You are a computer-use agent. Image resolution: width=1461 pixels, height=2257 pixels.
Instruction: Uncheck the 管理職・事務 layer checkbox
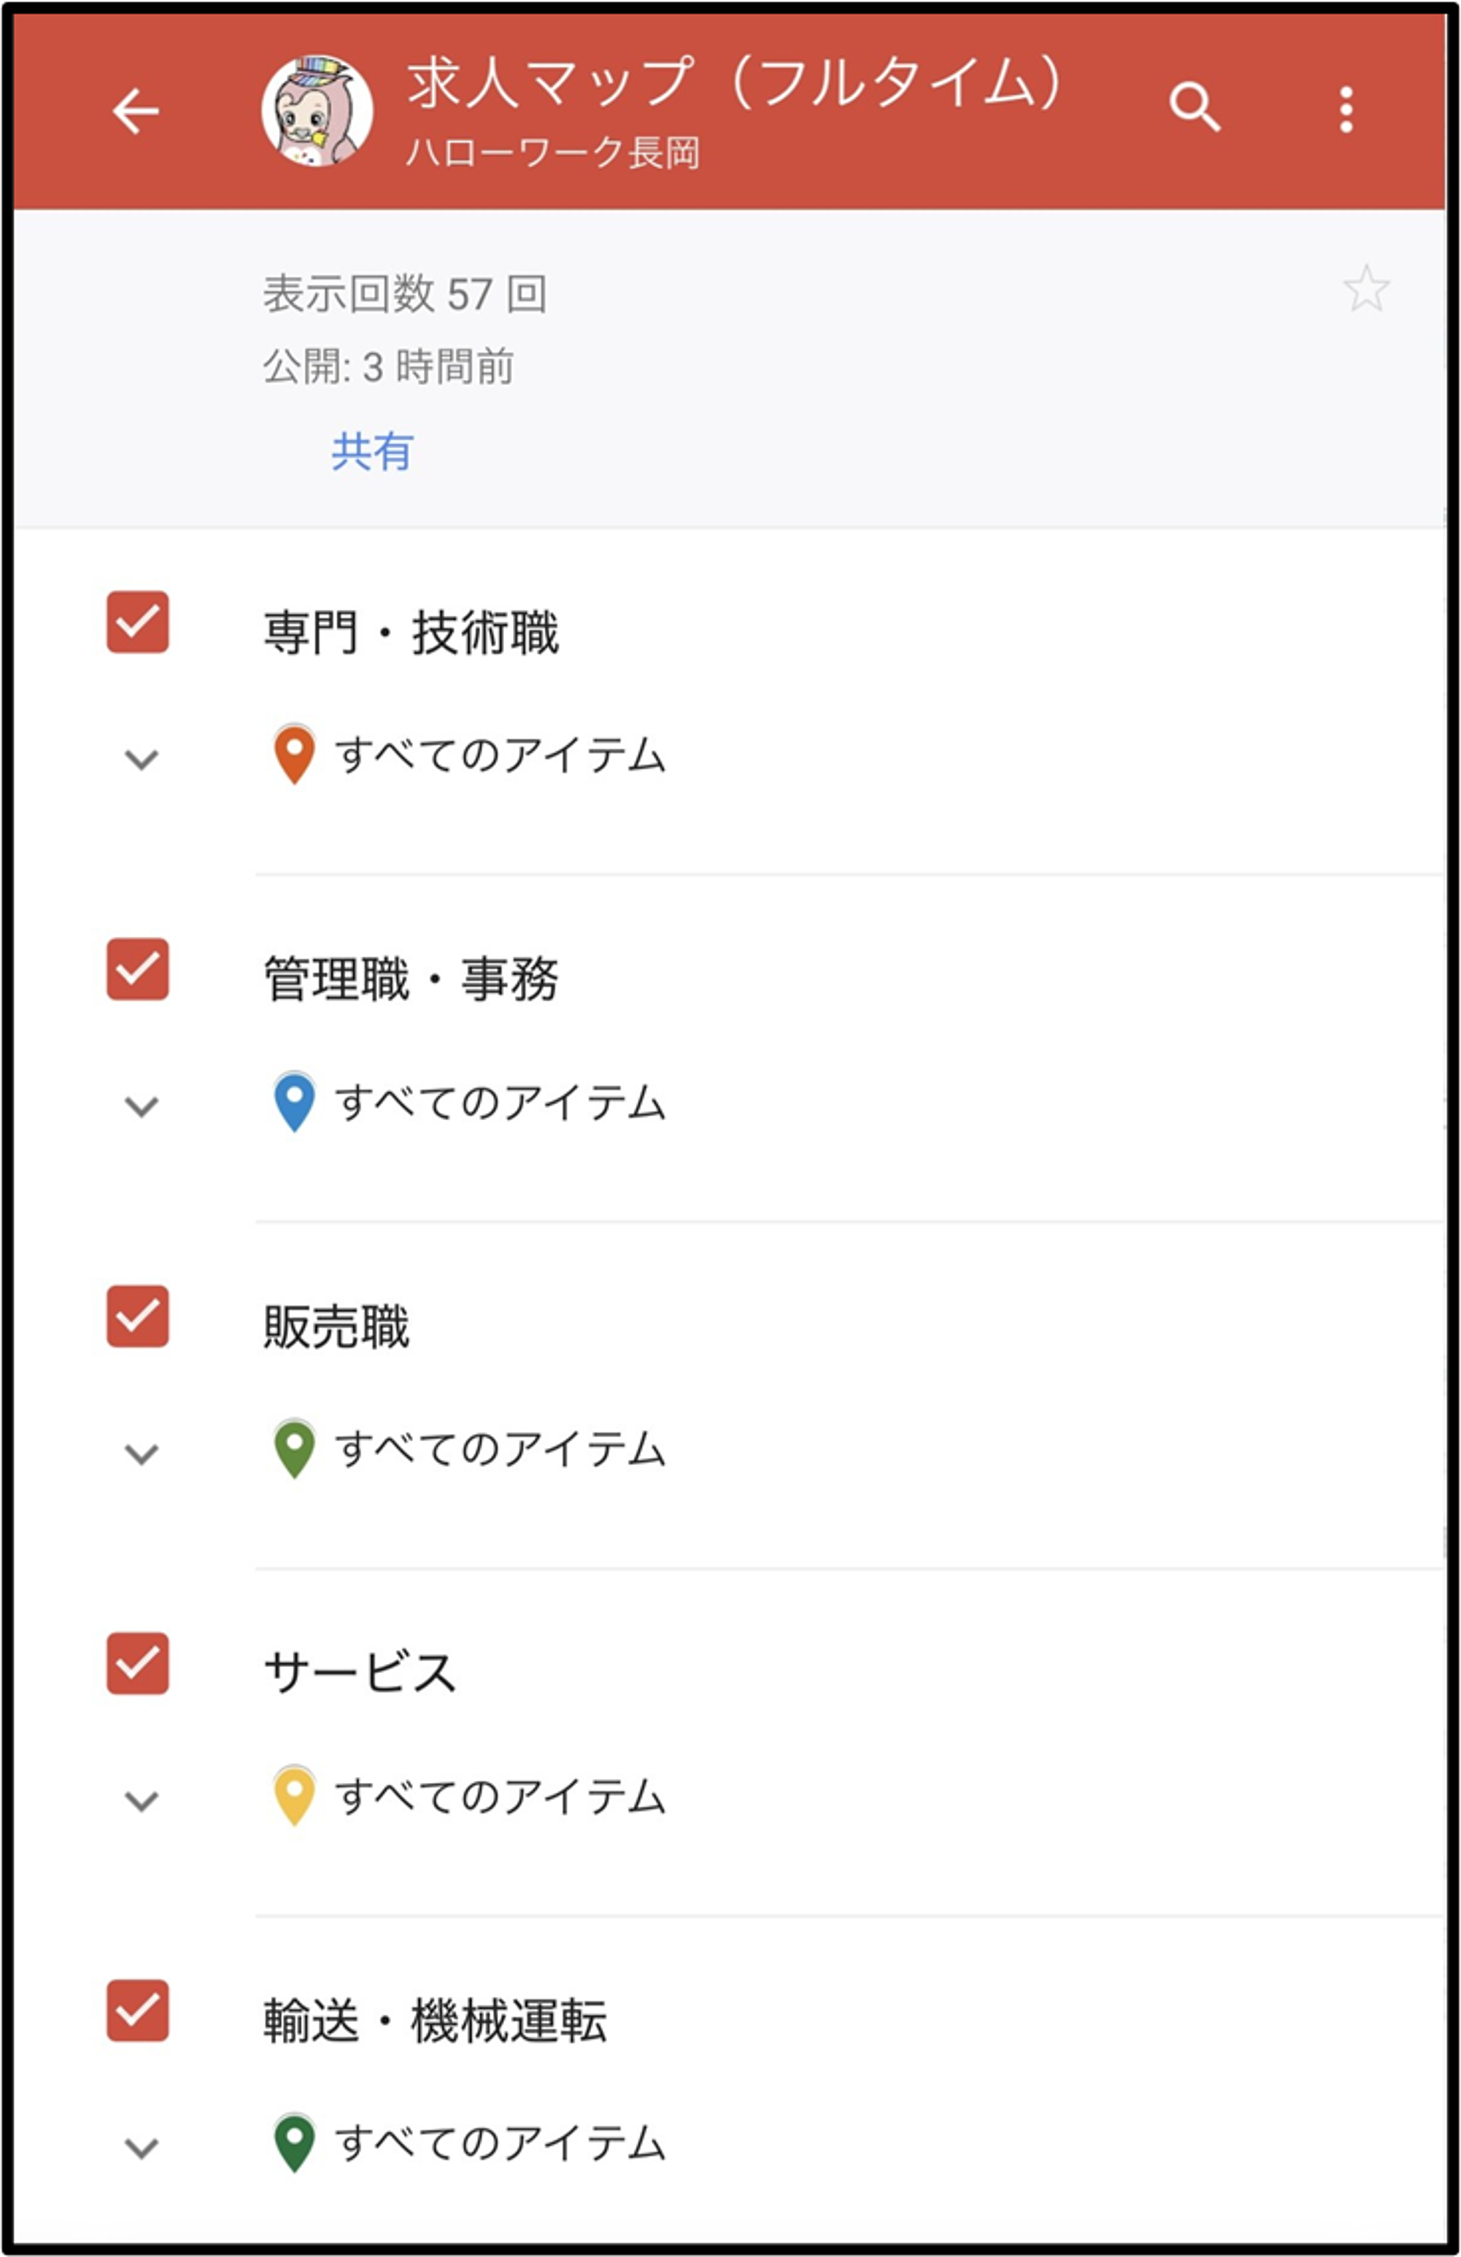[x=138, y=970]
